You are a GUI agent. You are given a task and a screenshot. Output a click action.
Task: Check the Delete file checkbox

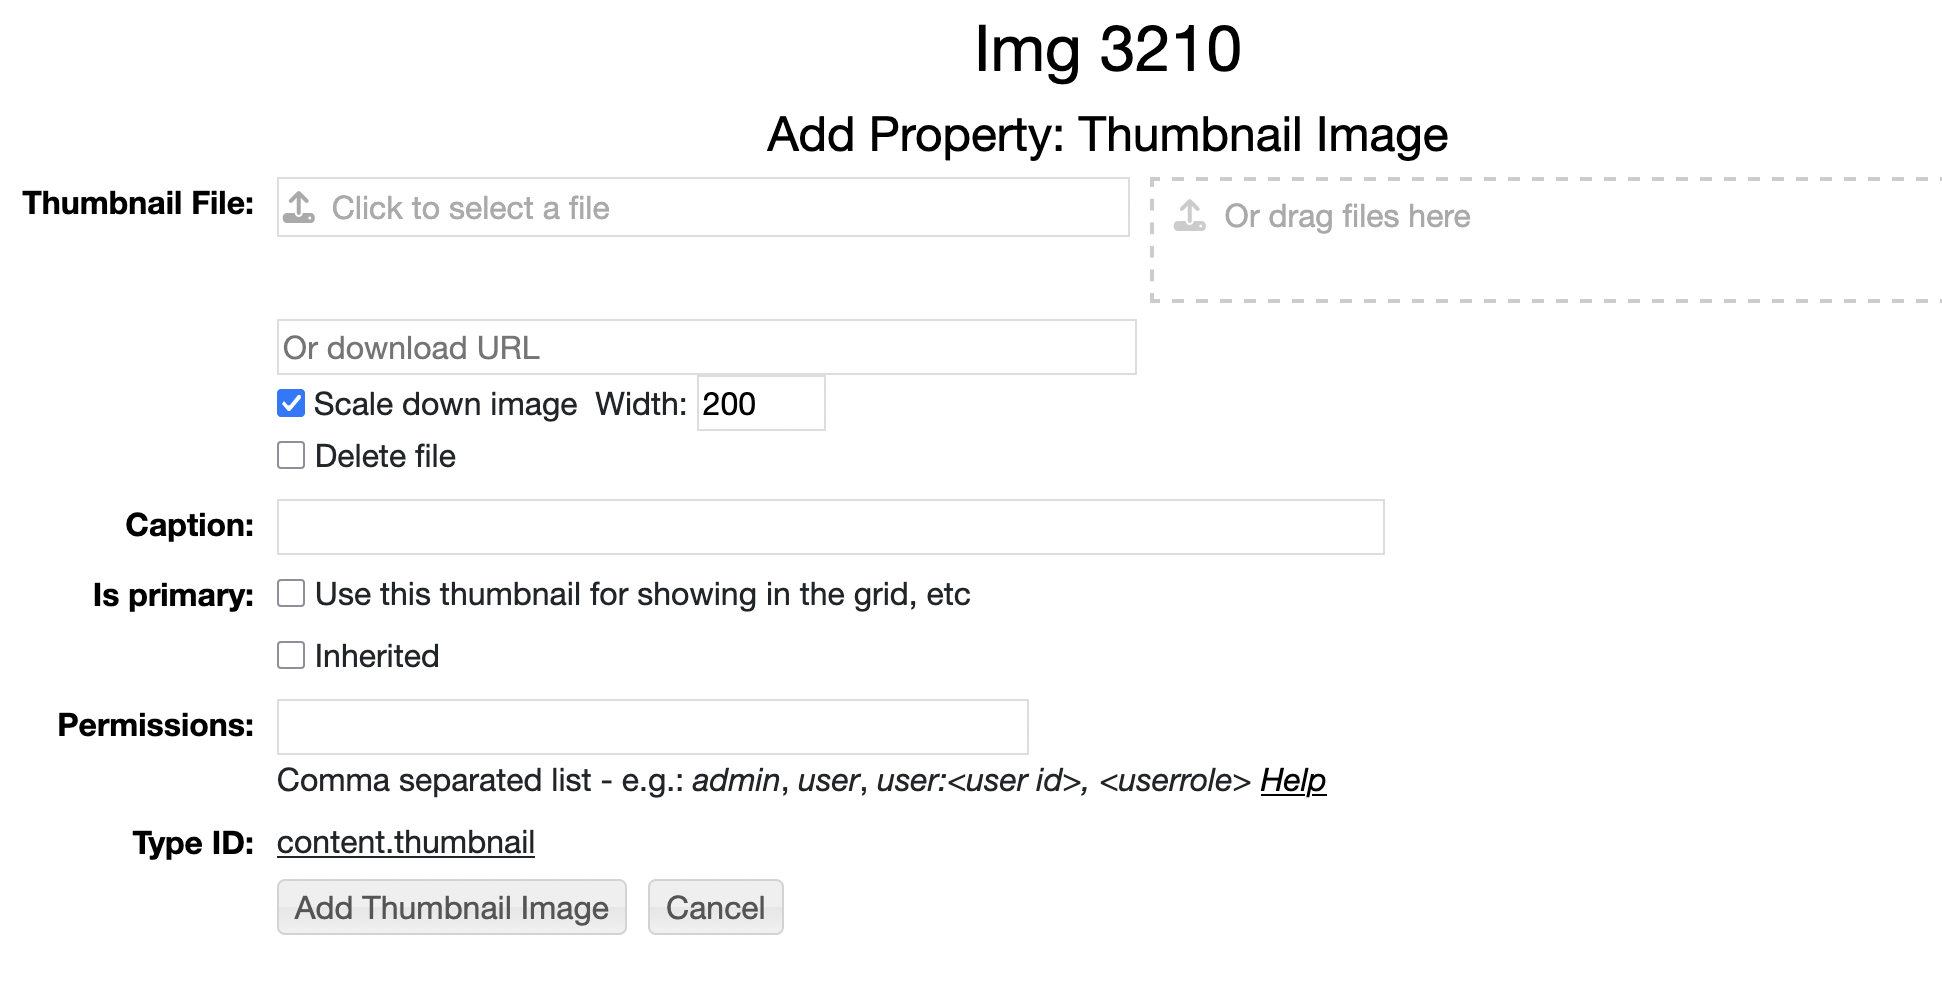click(x=291, y=456)
